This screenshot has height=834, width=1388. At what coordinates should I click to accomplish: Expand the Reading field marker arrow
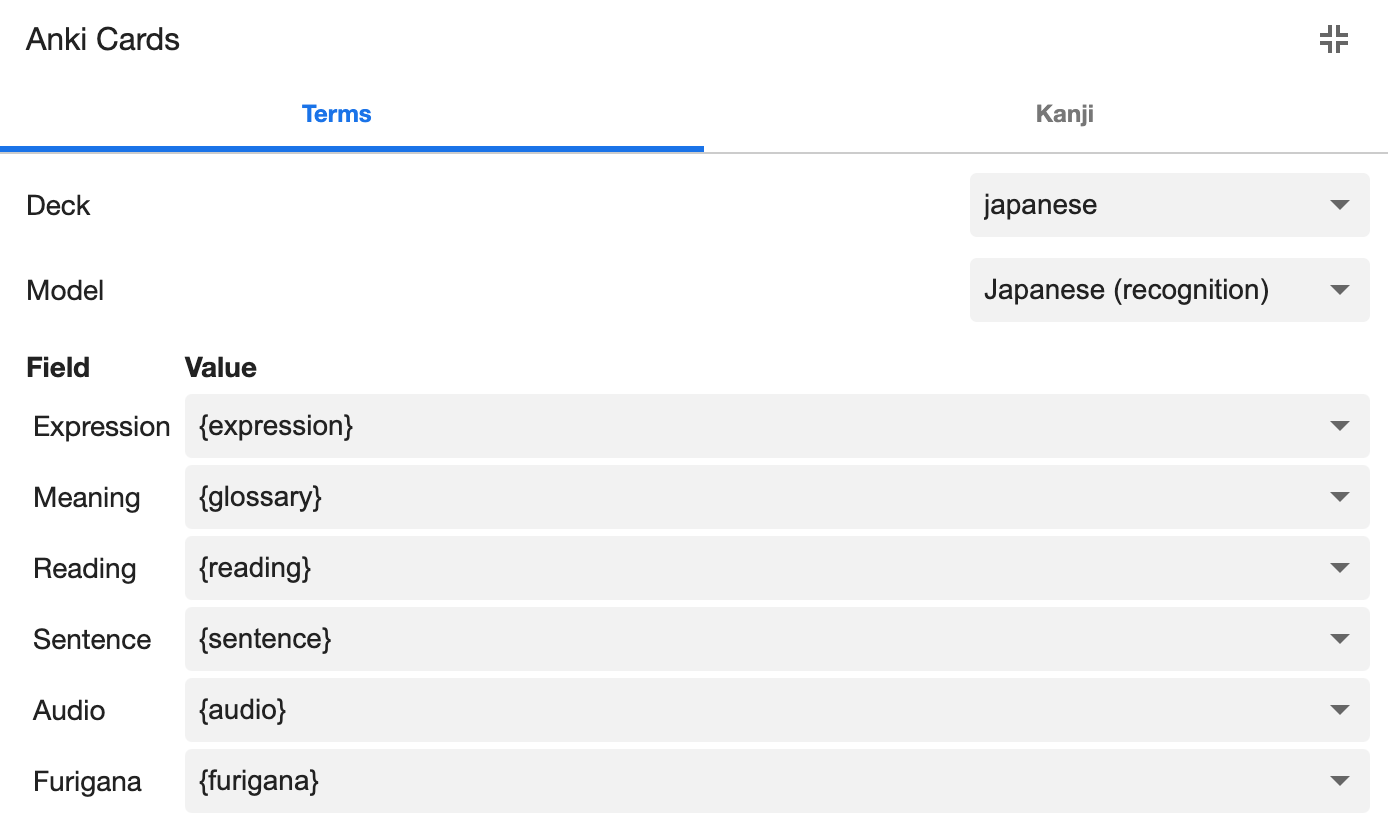click(1340, 568)
